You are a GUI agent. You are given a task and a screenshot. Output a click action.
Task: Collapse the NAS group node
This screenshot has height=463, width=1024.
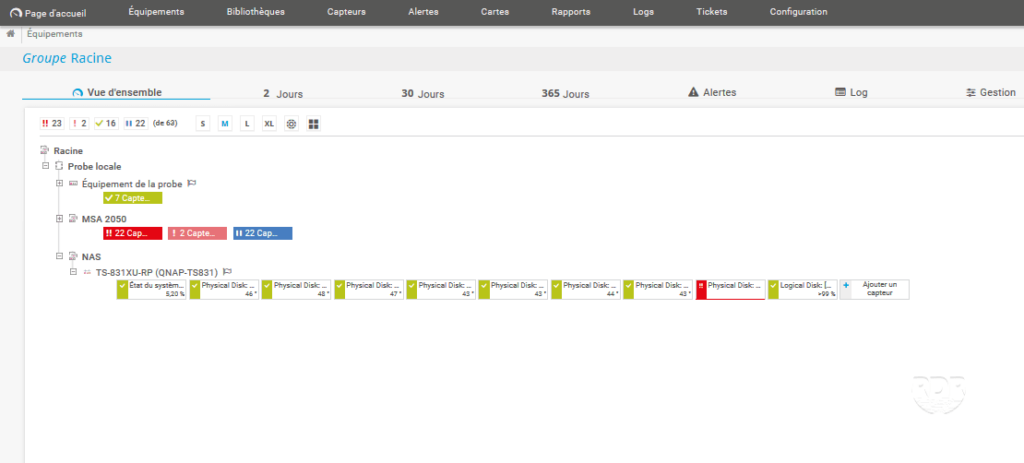pyautogui.click(x=60, y=256)
